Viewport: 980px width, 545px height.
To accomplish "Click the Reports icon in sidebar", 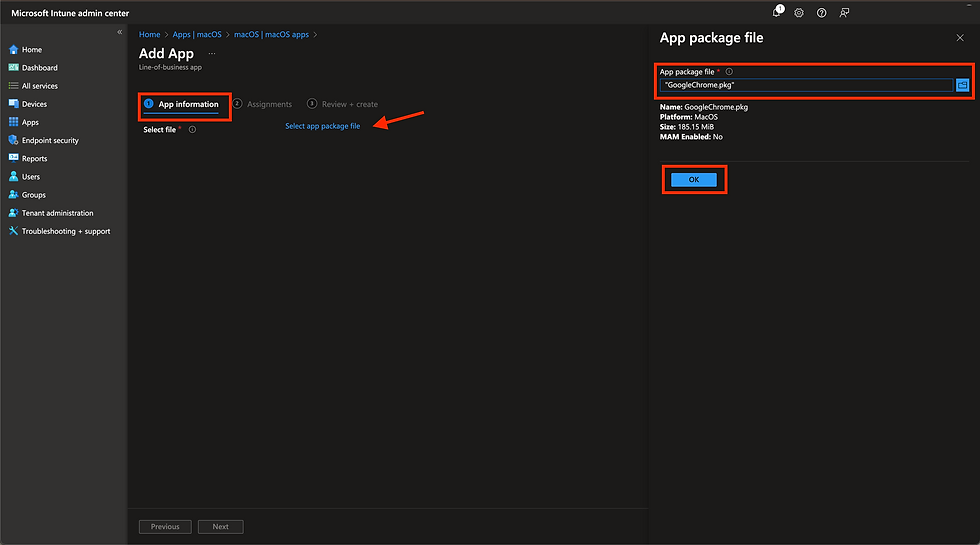I will [13, 158].
